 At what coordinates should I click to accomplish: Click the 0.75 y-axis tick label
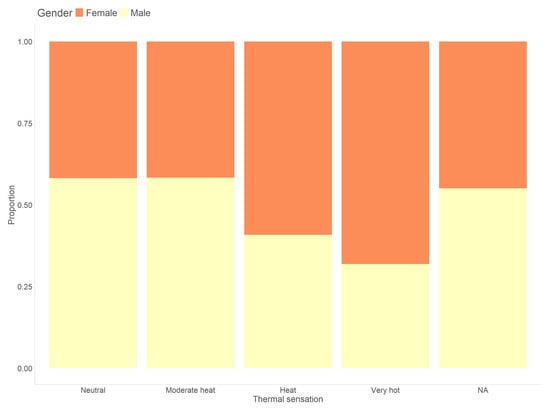(25, 123)
